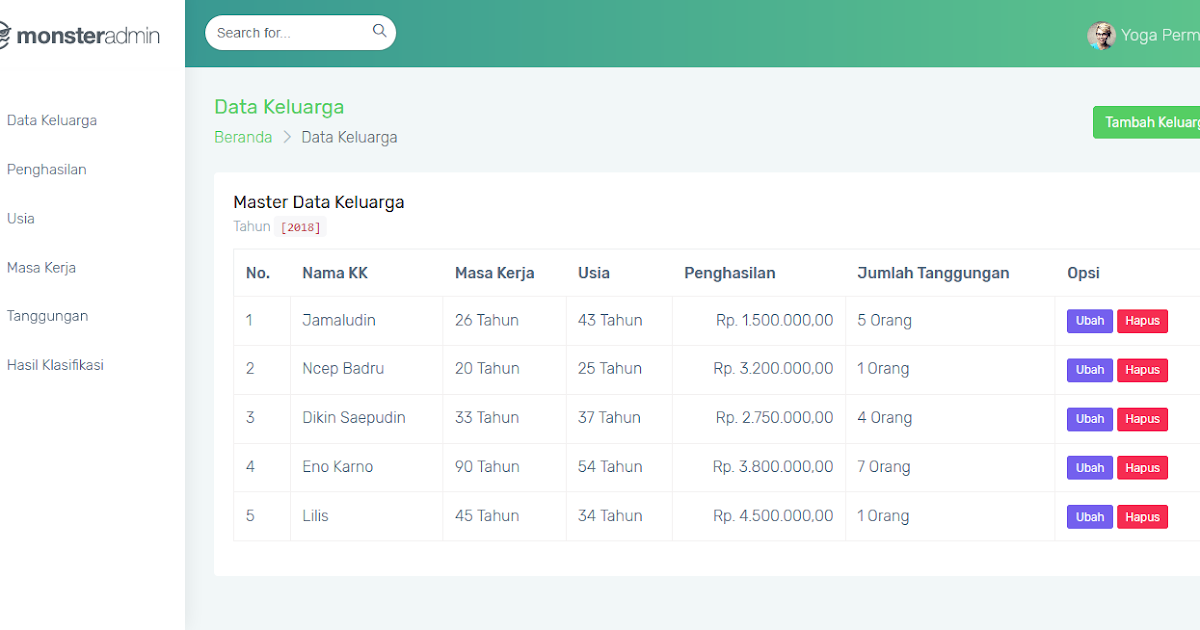Click the search magnifier icon

379,31
